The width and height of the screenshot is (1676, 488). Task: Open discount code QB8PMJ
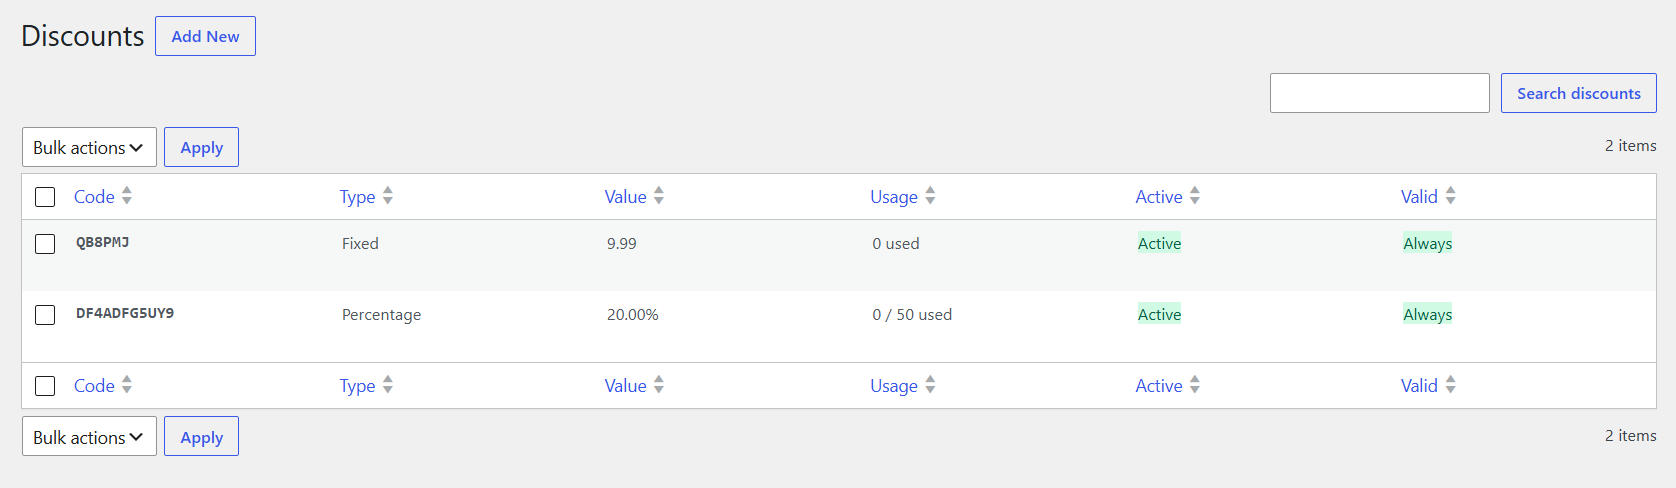[102, 242]
